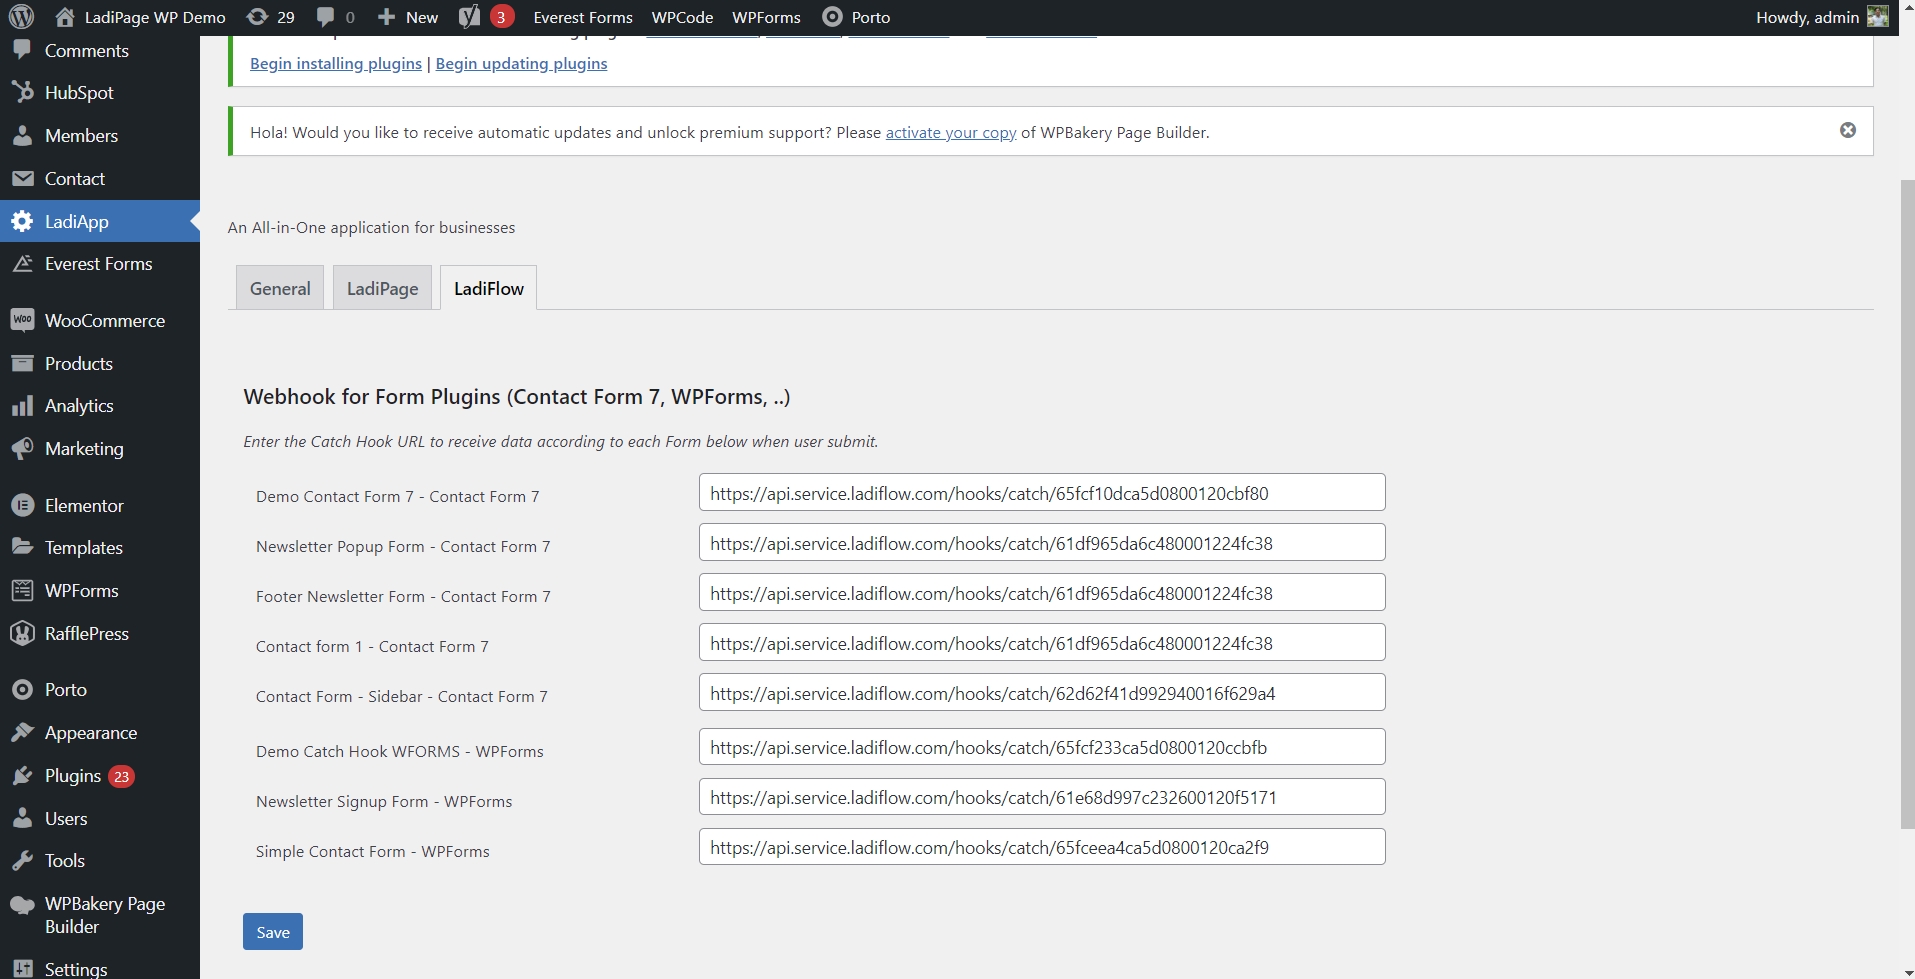
Task: Click the 'Begin installing plugins' link
Action: [335, 63]
